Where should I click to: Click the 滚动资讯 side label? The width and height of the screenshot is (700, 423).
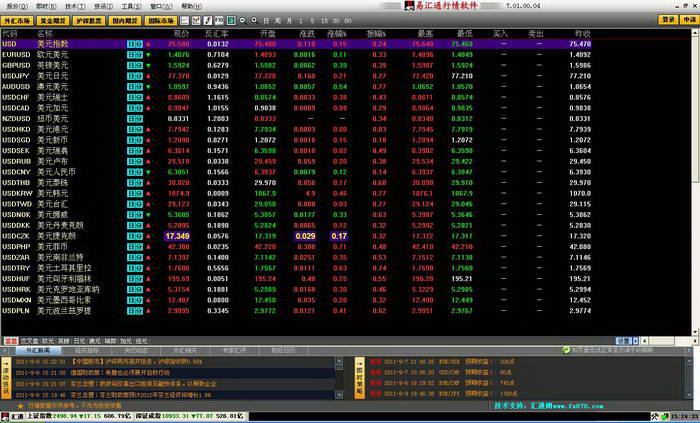6,377
